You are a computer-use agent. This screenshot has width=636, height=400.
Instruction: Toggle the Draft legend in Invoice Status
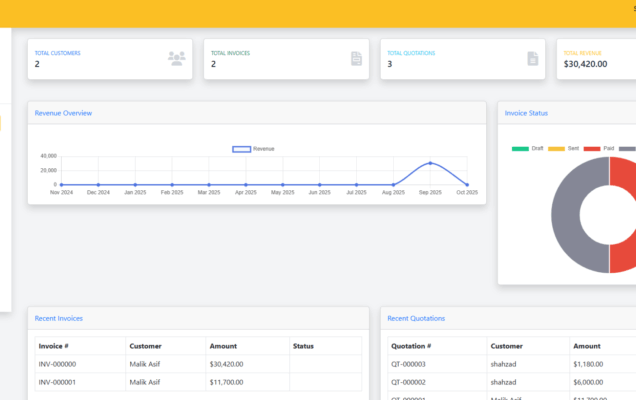(519, 149)
